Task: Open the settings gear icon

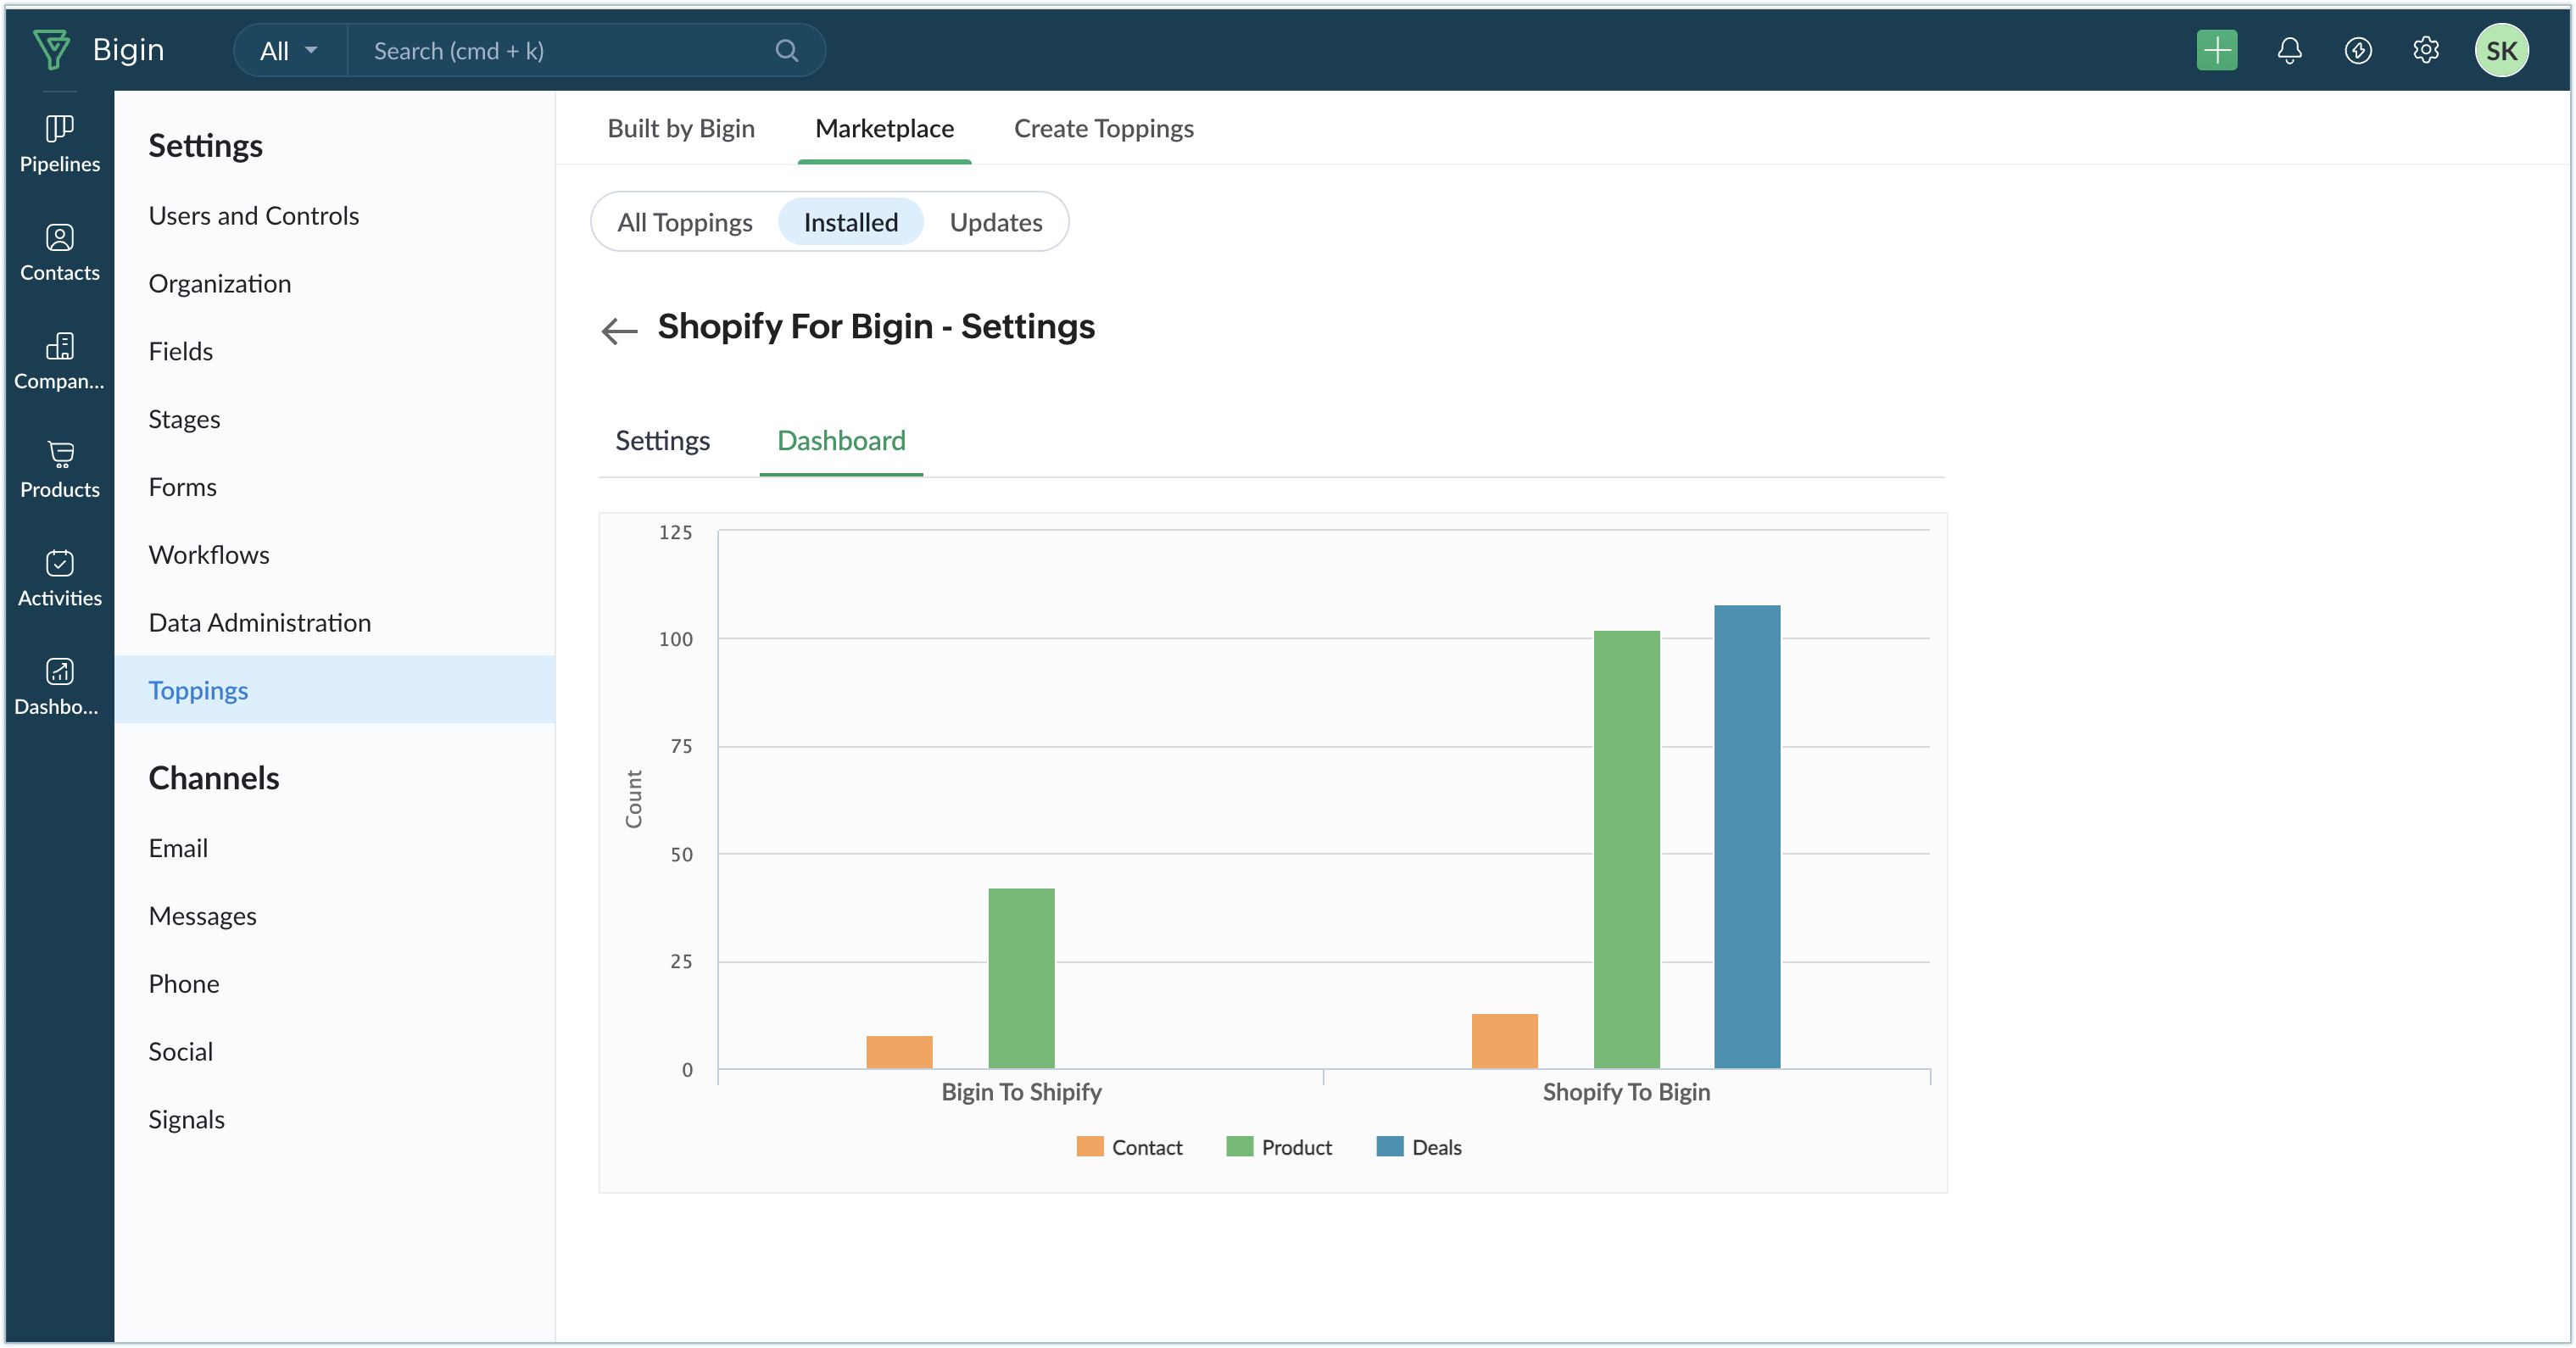Action: coord(2426,50)
